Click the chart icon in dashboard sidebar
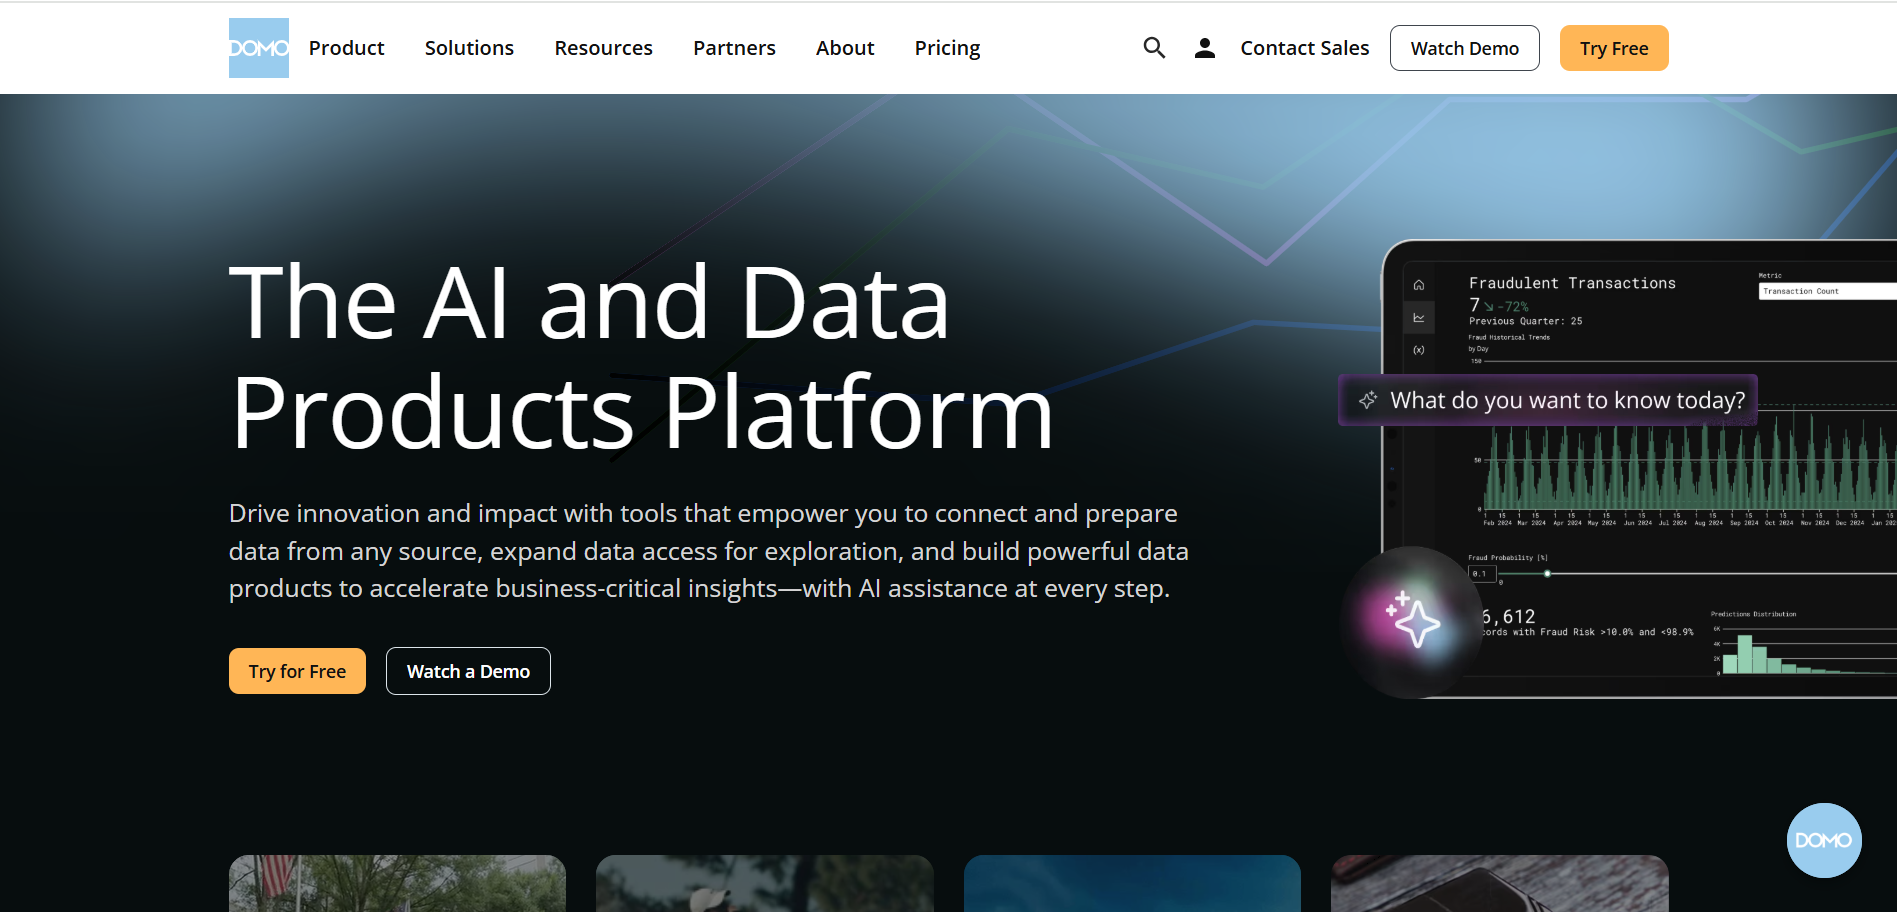Viewport: 1897px width, 912px height. 1419,318
